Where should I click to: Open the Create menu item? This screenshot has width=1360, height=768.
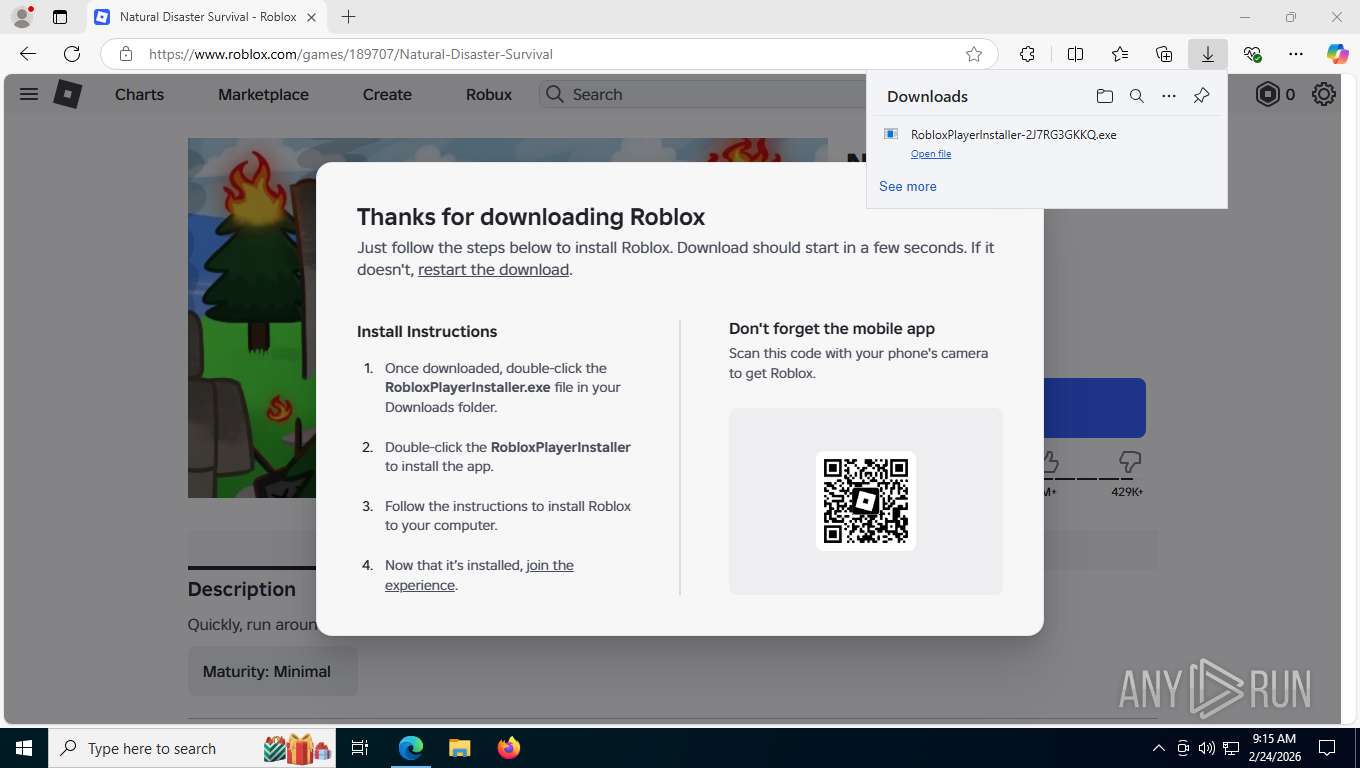click(387, 94)
